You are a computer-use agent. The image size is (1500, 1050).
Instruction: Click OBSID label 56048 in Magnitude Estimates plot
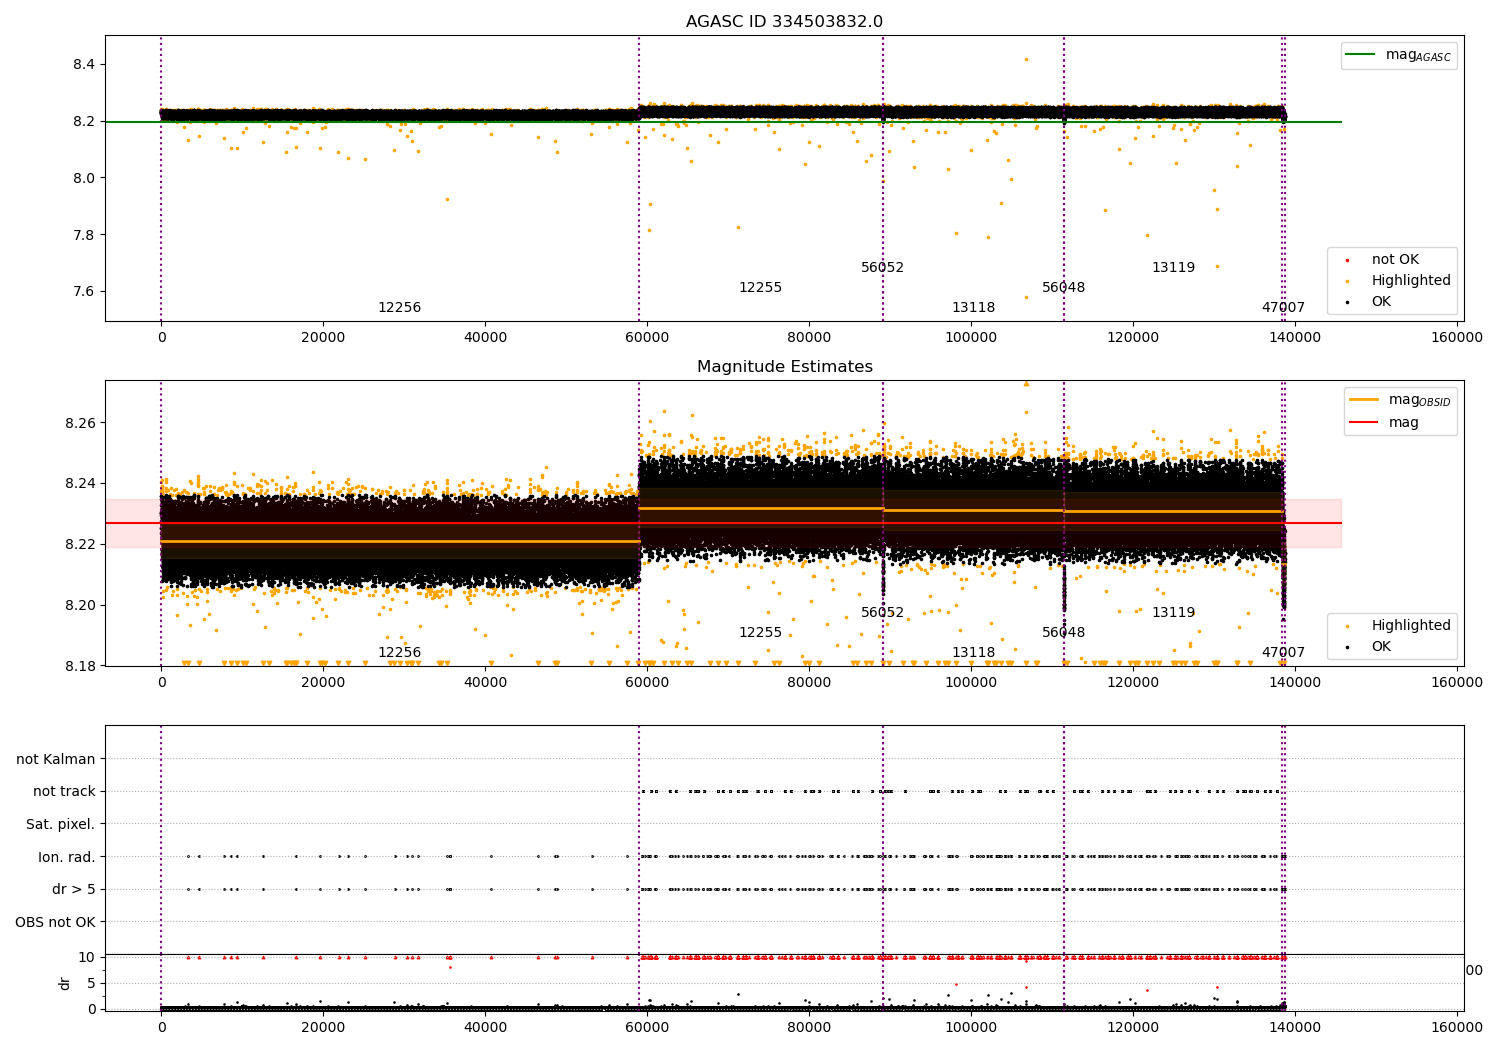tap(1063, 633)
